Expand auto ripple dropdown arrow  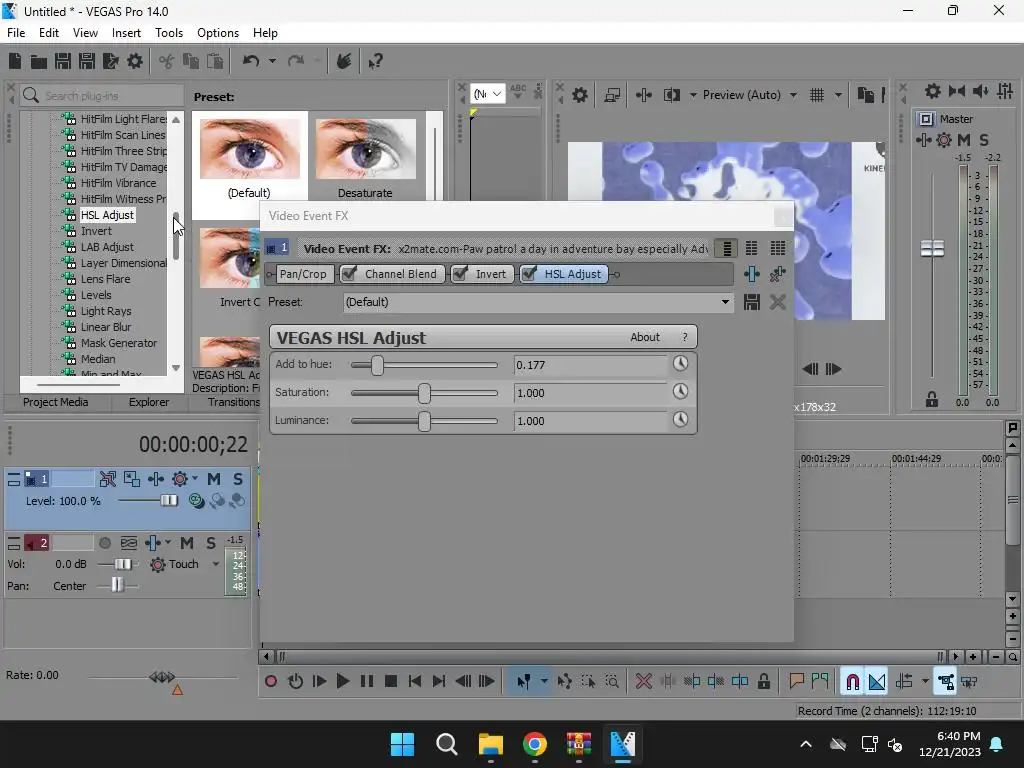pyautogui.click(x=925, y=681)
